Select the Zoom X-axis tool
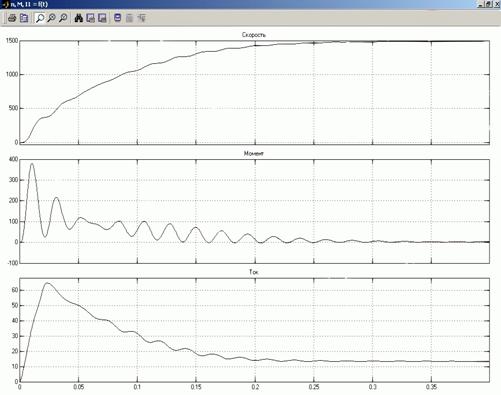Image resolution: width=501 pixels, height=395 pixels. click(51, 18)
